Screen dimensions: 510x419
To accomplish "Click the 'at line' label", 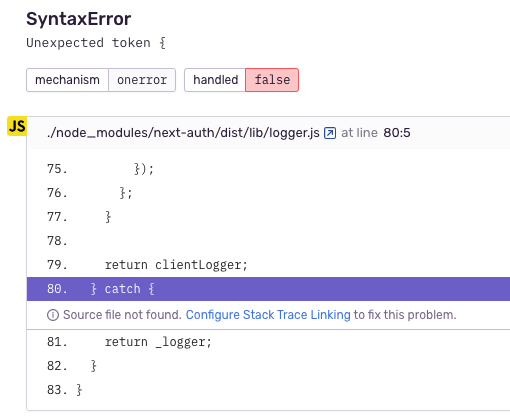I will click(359, 133).
